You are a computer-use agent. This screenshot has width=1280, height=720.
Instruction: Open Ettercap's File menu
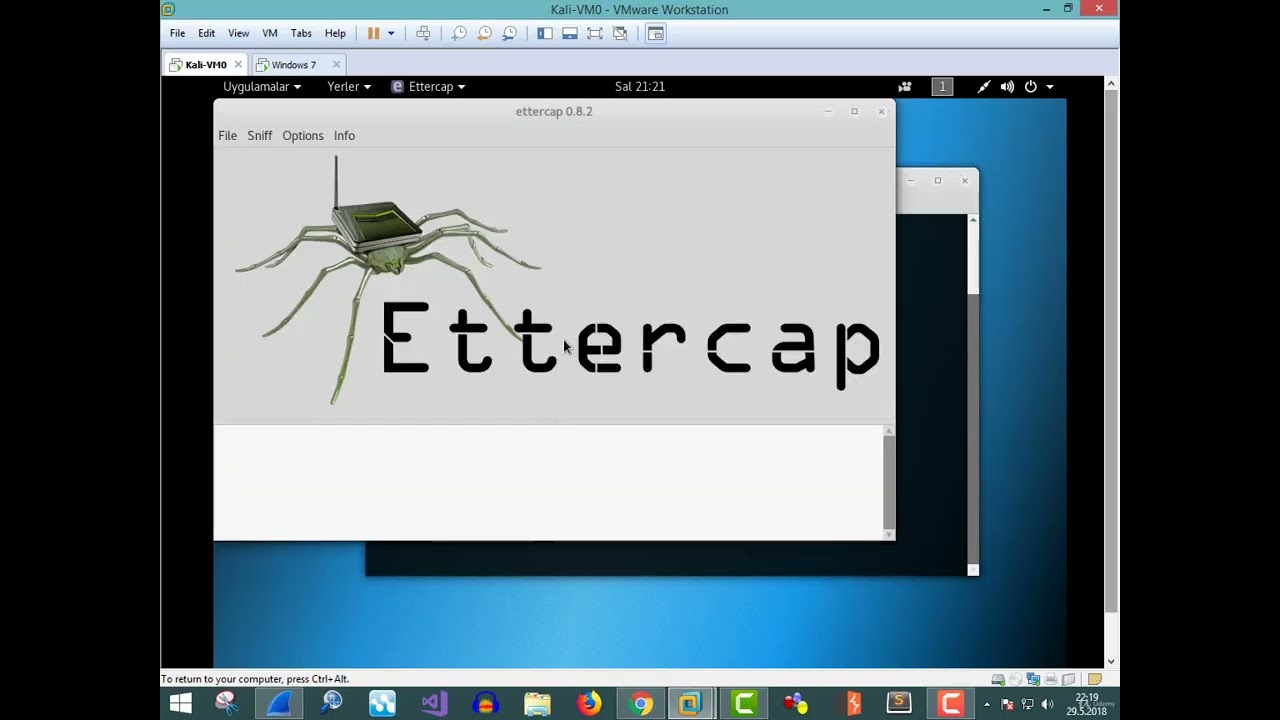(x=227, y=136)
